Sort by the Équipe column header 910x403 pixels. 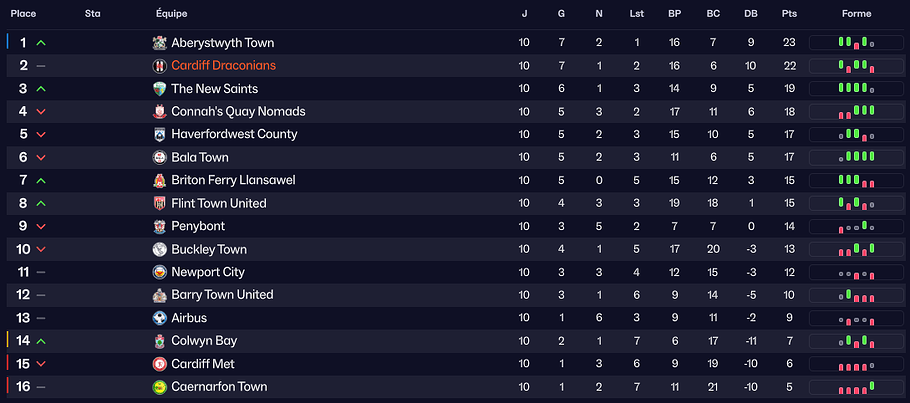(x=172, y=14)
